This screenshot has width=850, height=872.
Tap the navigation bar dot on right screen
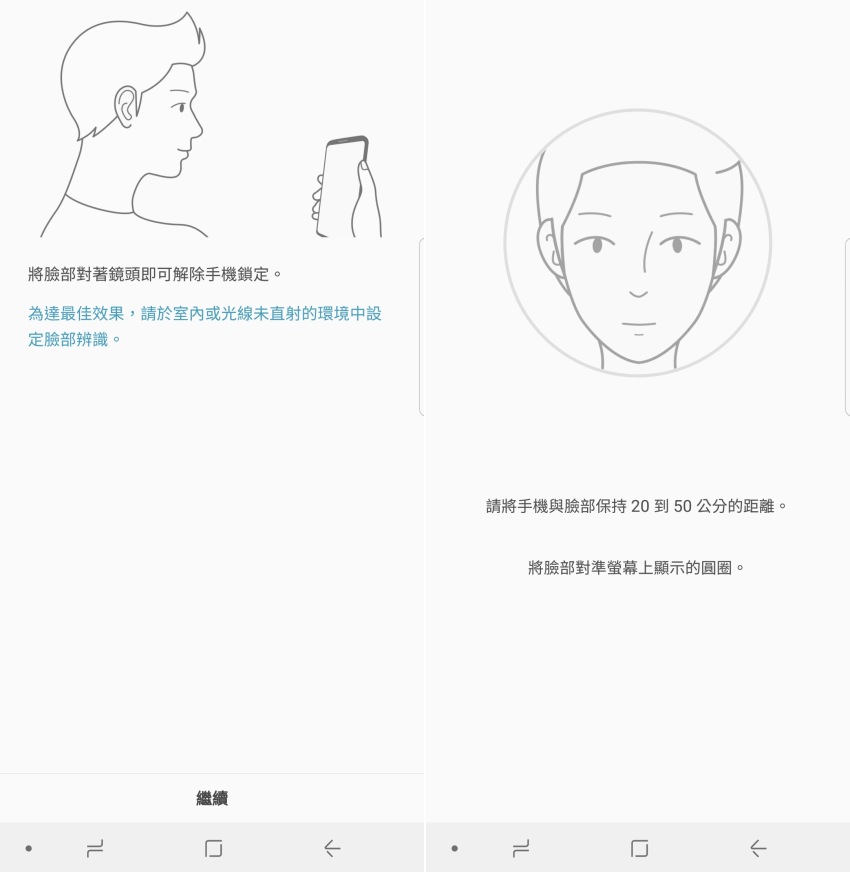[x=454, y=849]
